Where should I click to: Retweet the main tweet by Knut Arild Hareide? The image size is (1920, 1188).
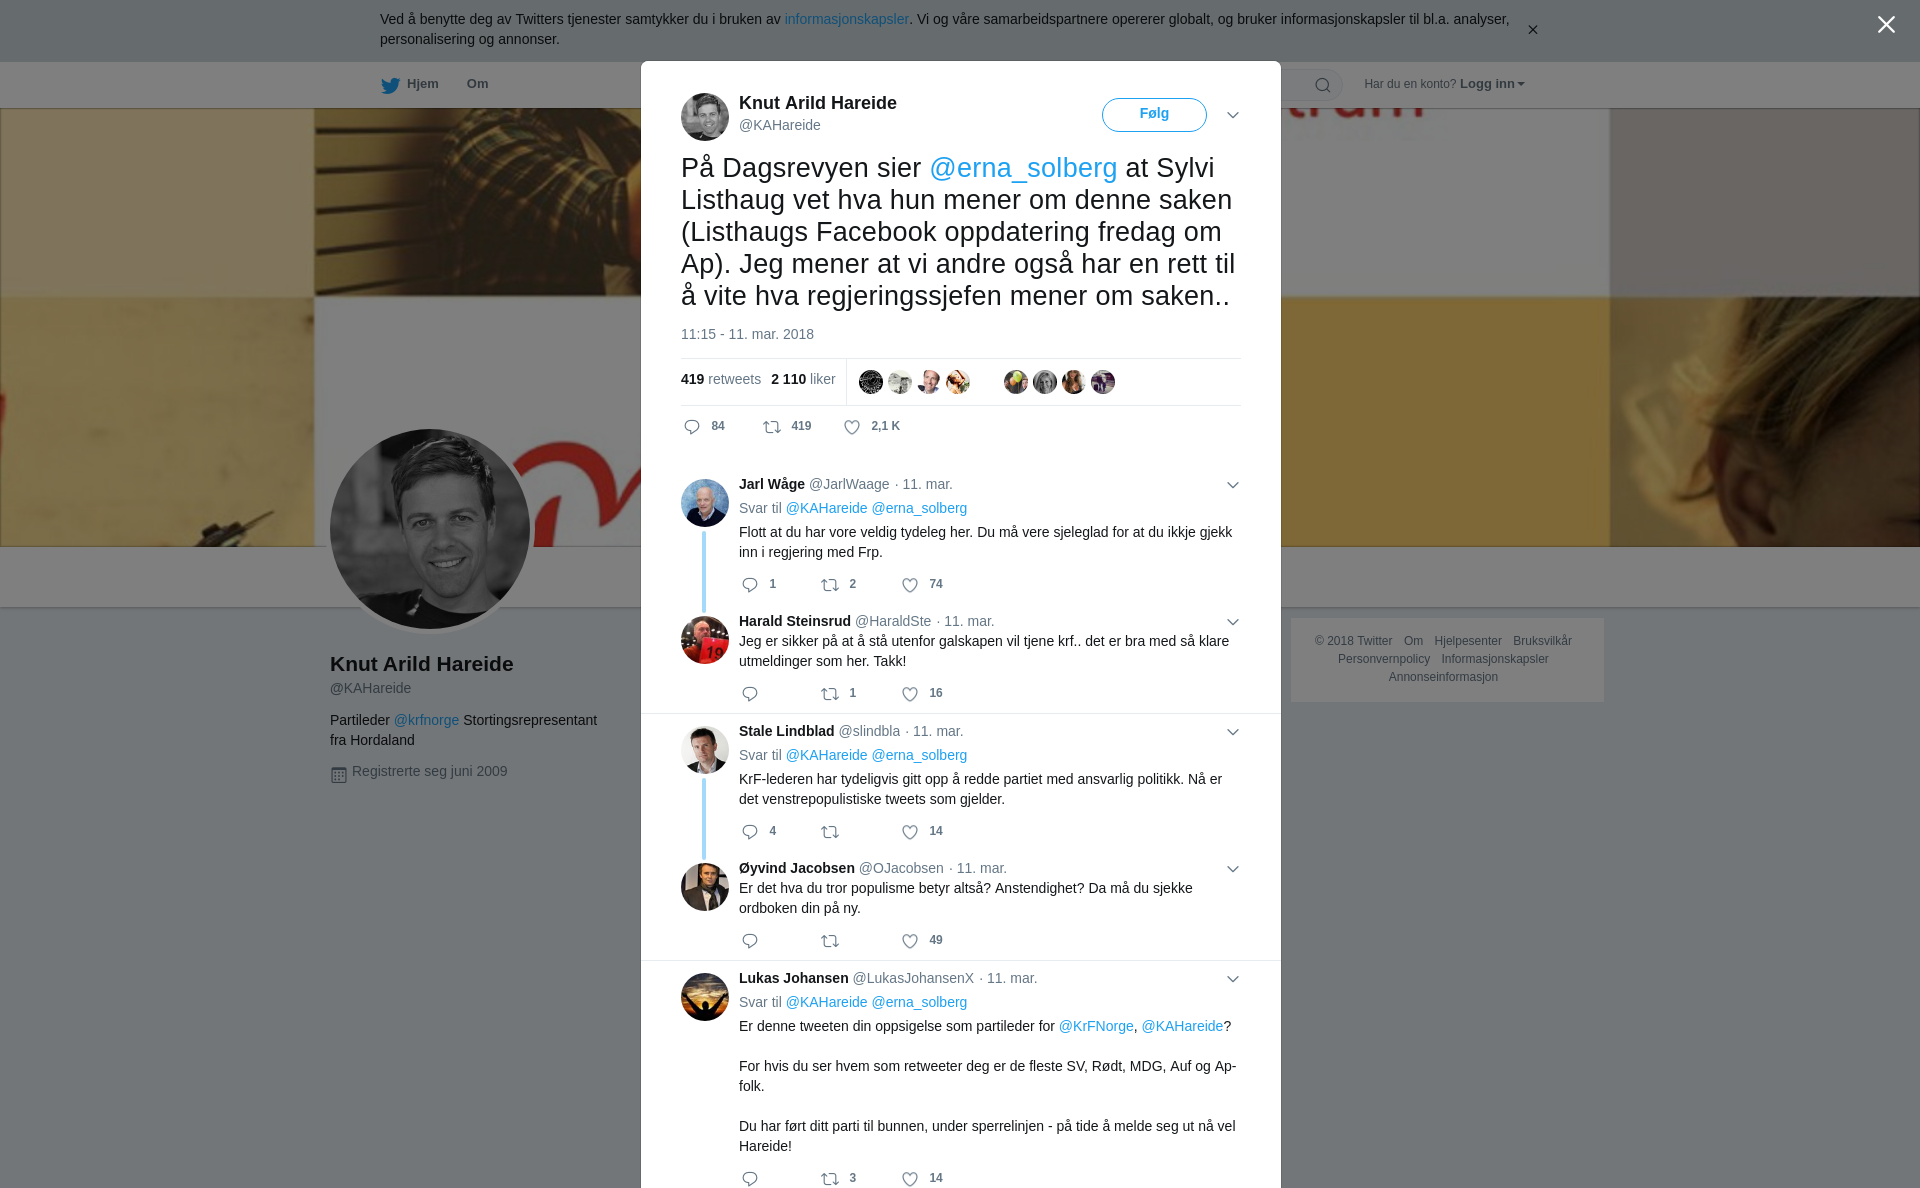[x=772, y=427]
